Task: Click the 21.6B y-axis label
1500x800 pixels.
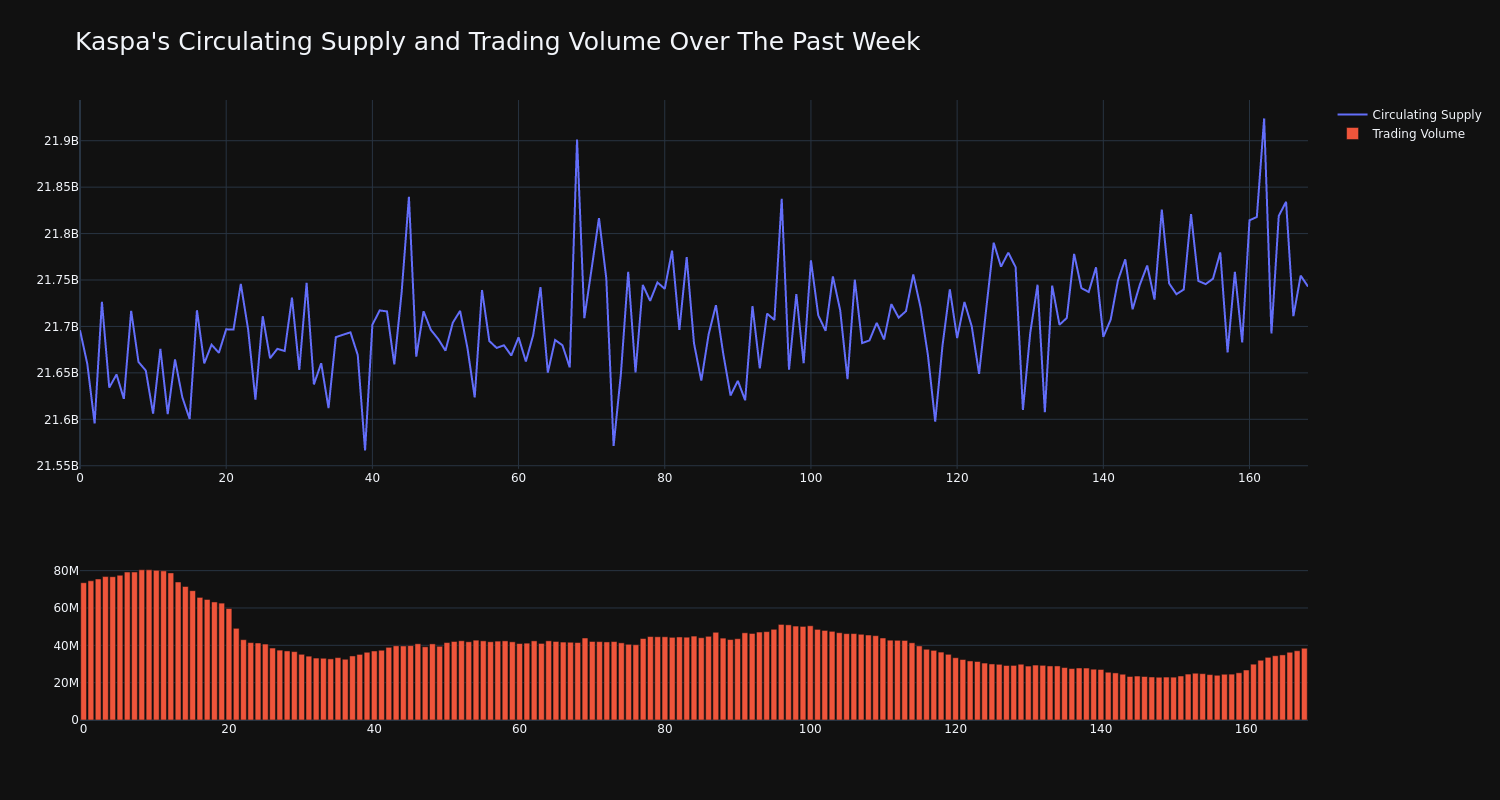Action: (x=60, y=420)
